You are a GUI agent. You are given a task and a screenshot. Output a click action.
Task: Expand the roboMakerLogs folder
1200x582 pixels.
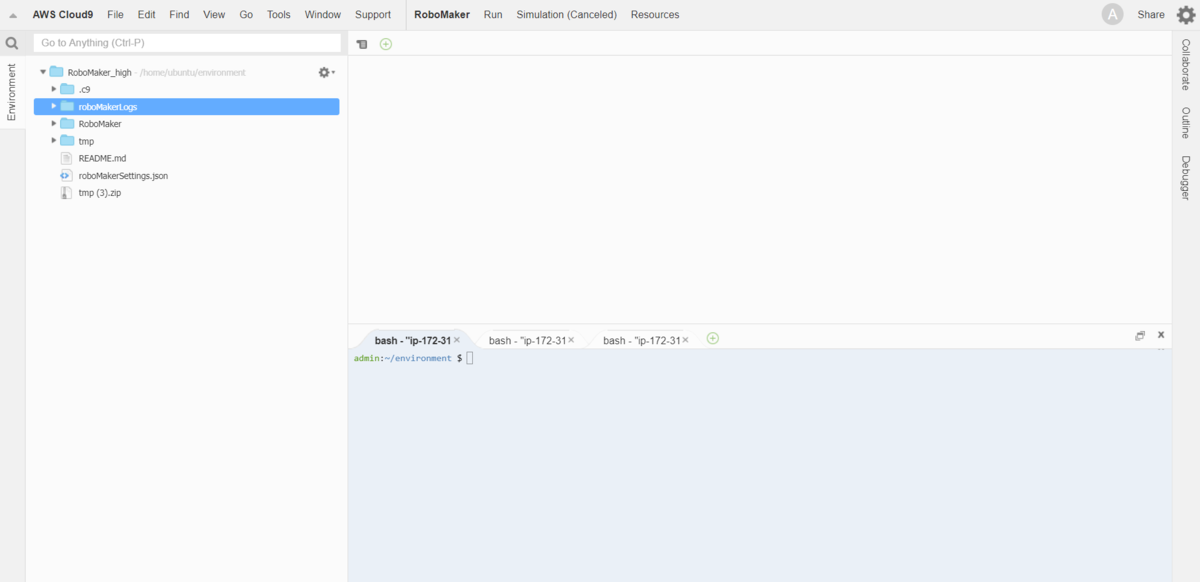pyautogui.click(x=54, y=106)
